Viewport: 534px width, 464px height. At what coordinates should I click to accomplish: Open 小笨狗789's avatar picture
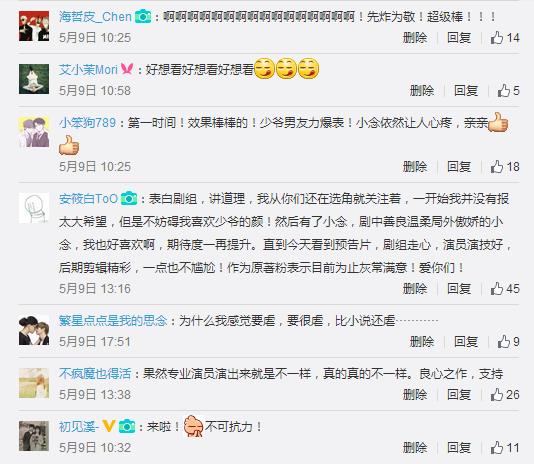pyautogui.click(x=34, y=132)
